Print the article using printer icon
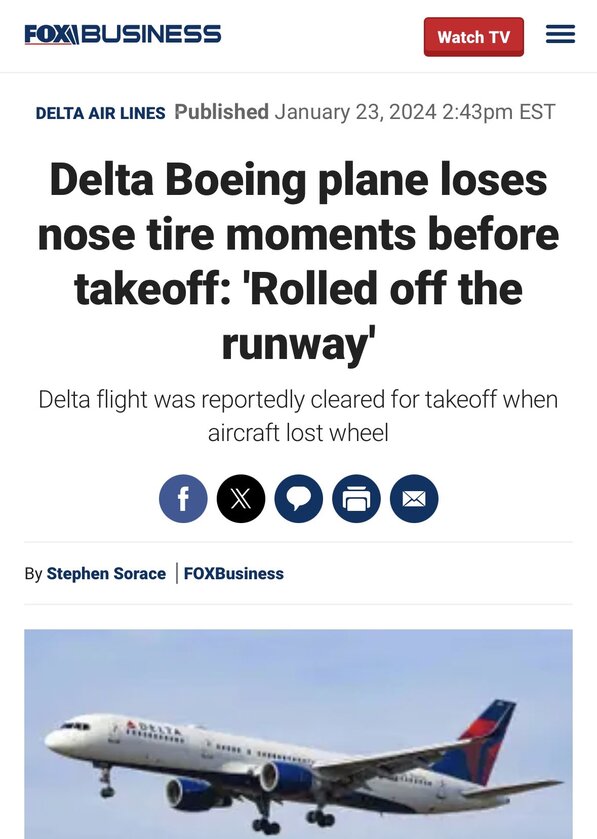 pyautogui.click(x=356, y=499)
